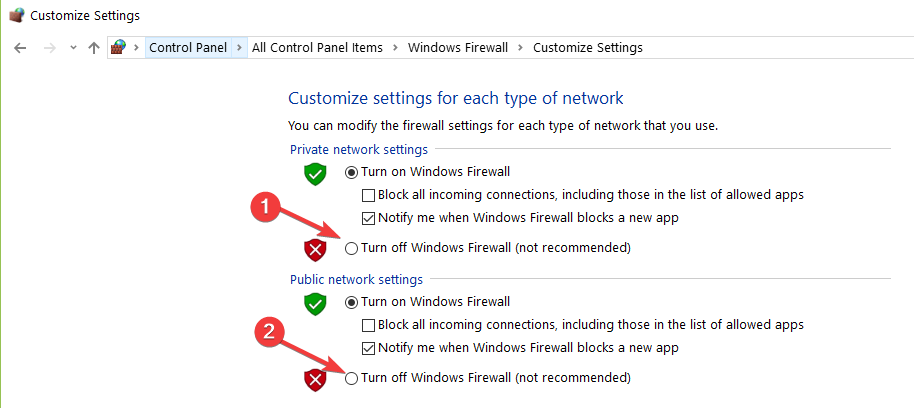The width and height of the screenshot is (914, 408).
Task: Select private Turn on Windows Firewall radio
Action: coord(351,172)
